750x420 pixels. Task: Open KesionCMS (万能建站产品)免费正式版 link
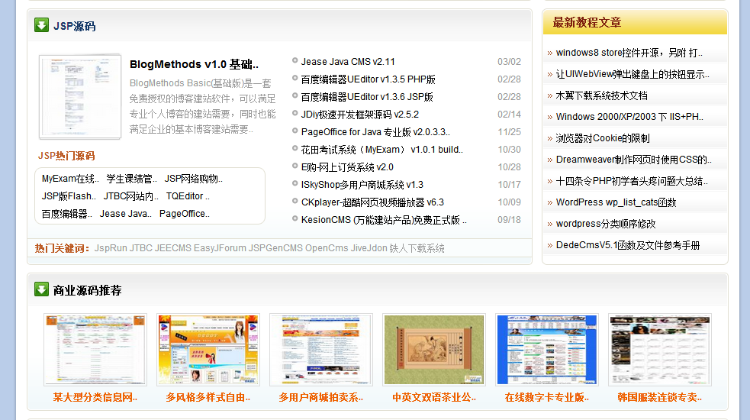384,220
